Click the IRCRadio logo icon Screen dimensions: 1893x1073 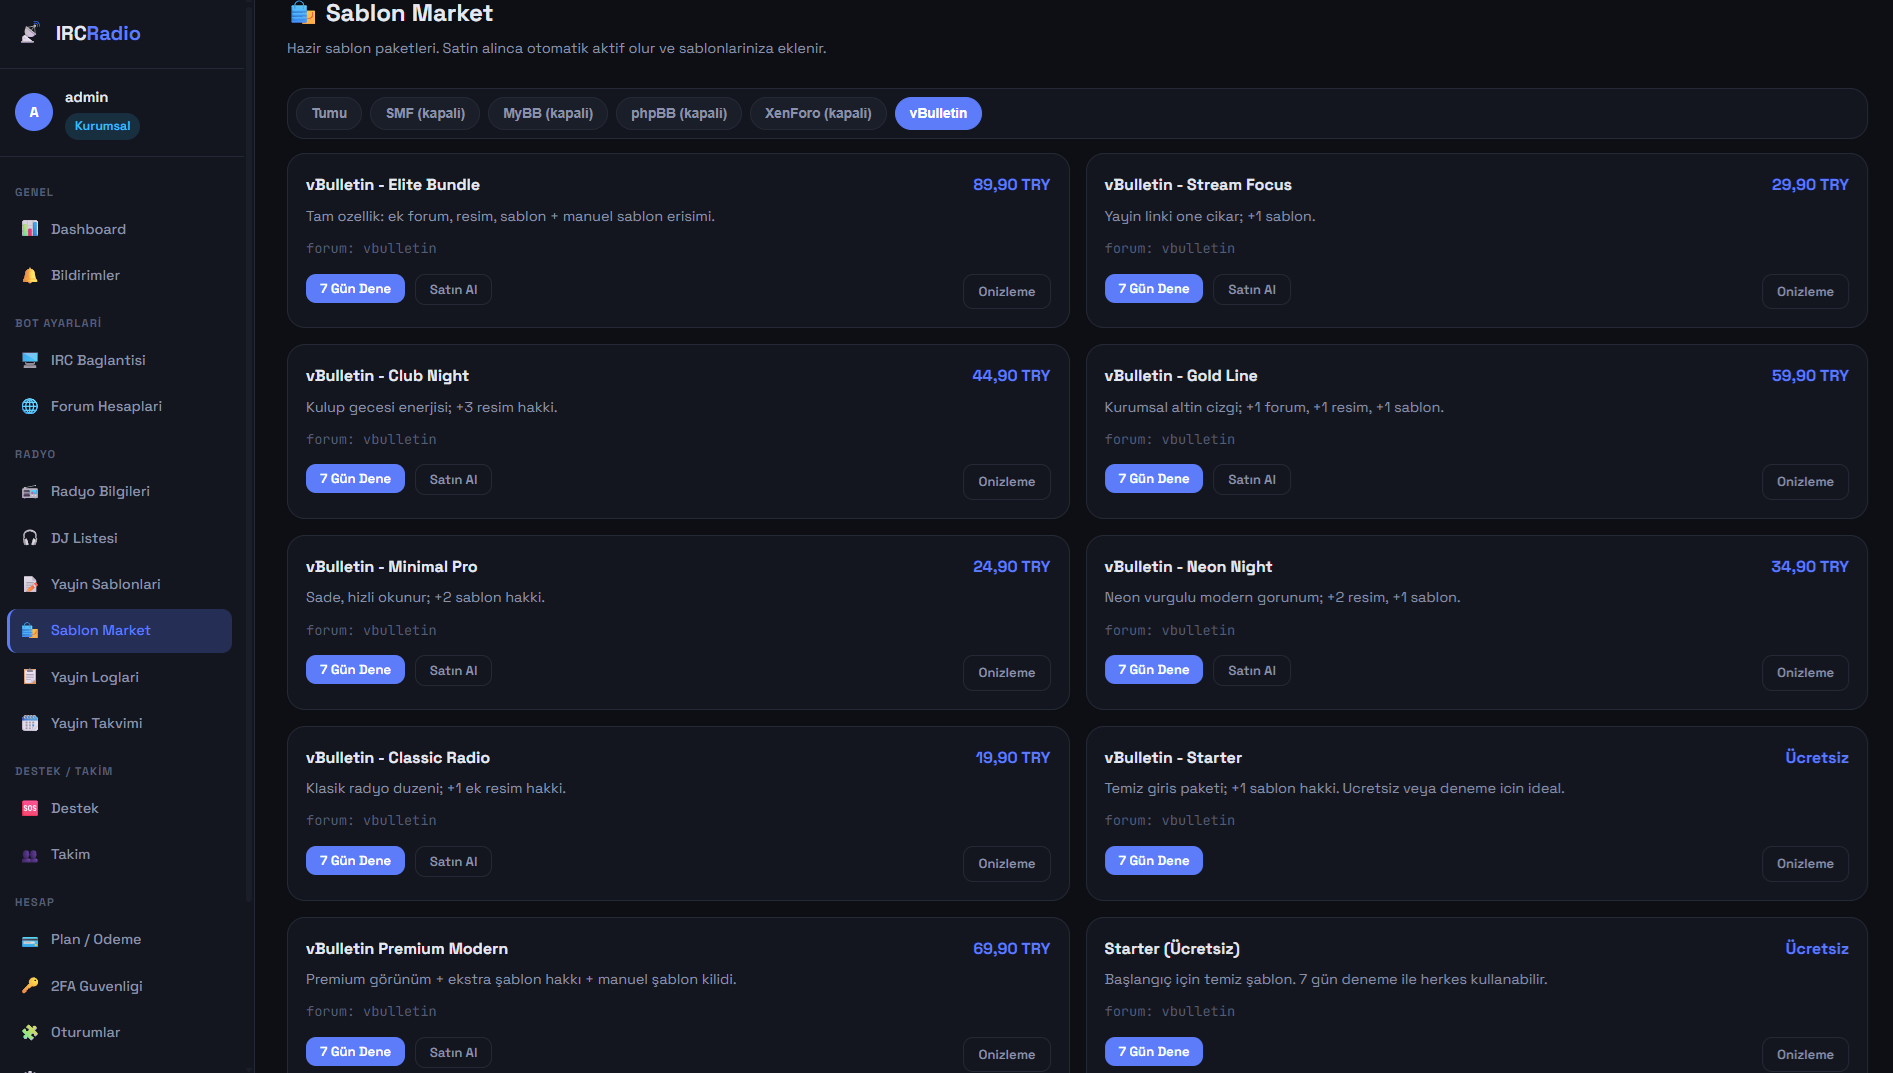click(30, 33)
